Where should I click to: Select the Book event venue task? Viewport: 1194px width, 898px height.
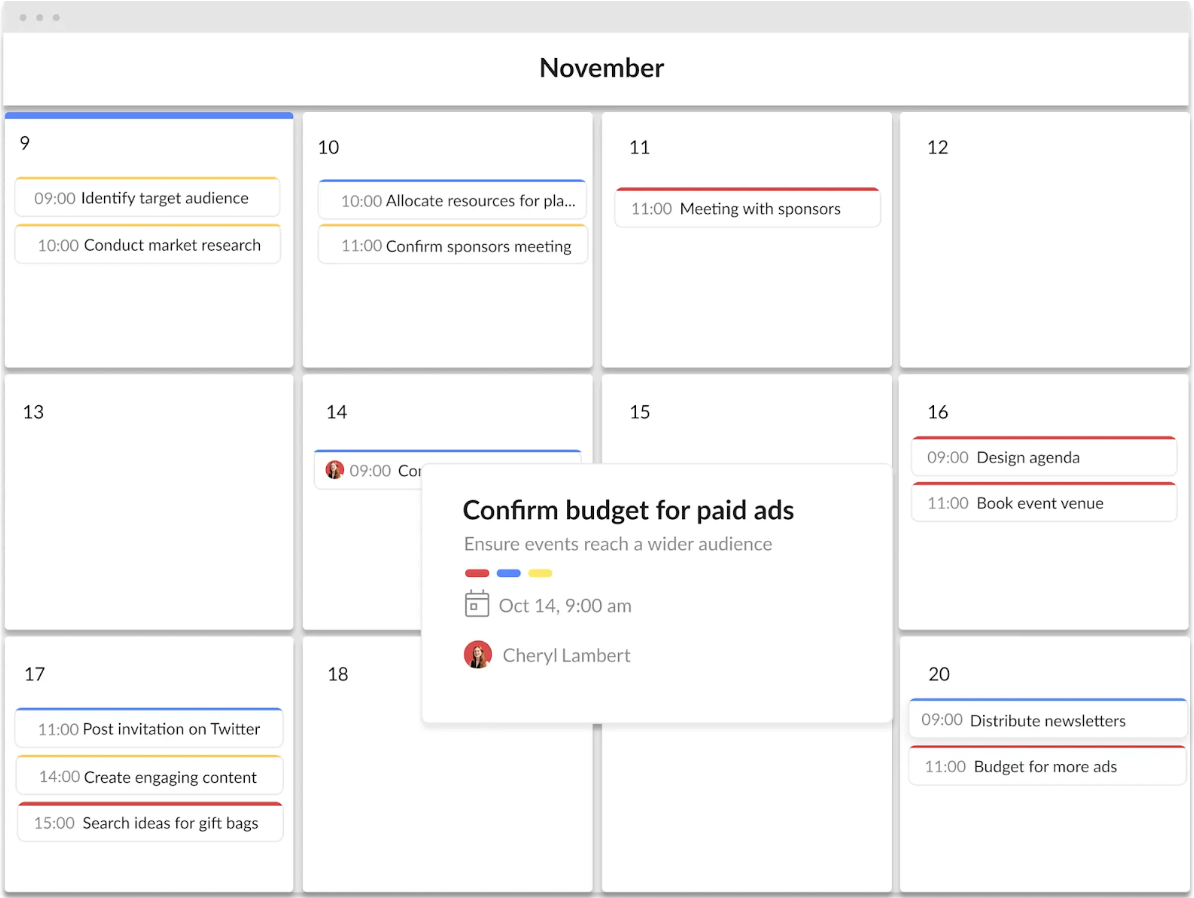pos(1043,503)
